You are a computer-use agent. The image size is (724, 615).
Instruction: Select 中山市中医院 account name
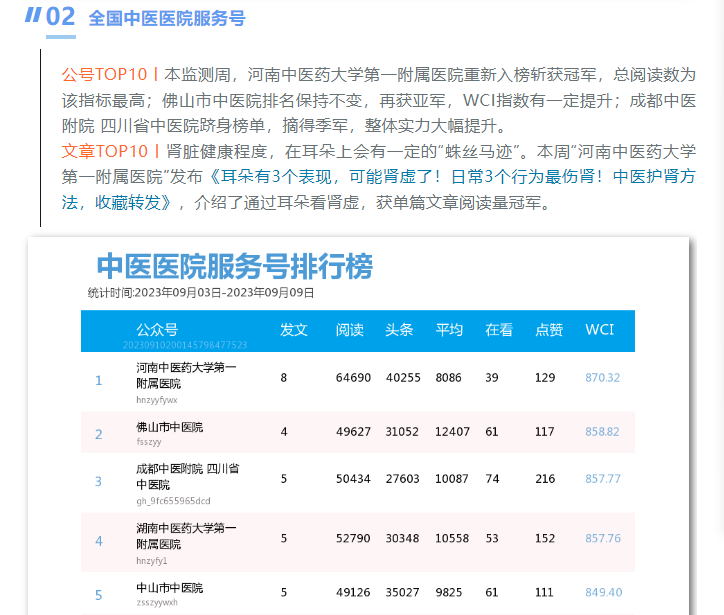(x=169, y=588)
